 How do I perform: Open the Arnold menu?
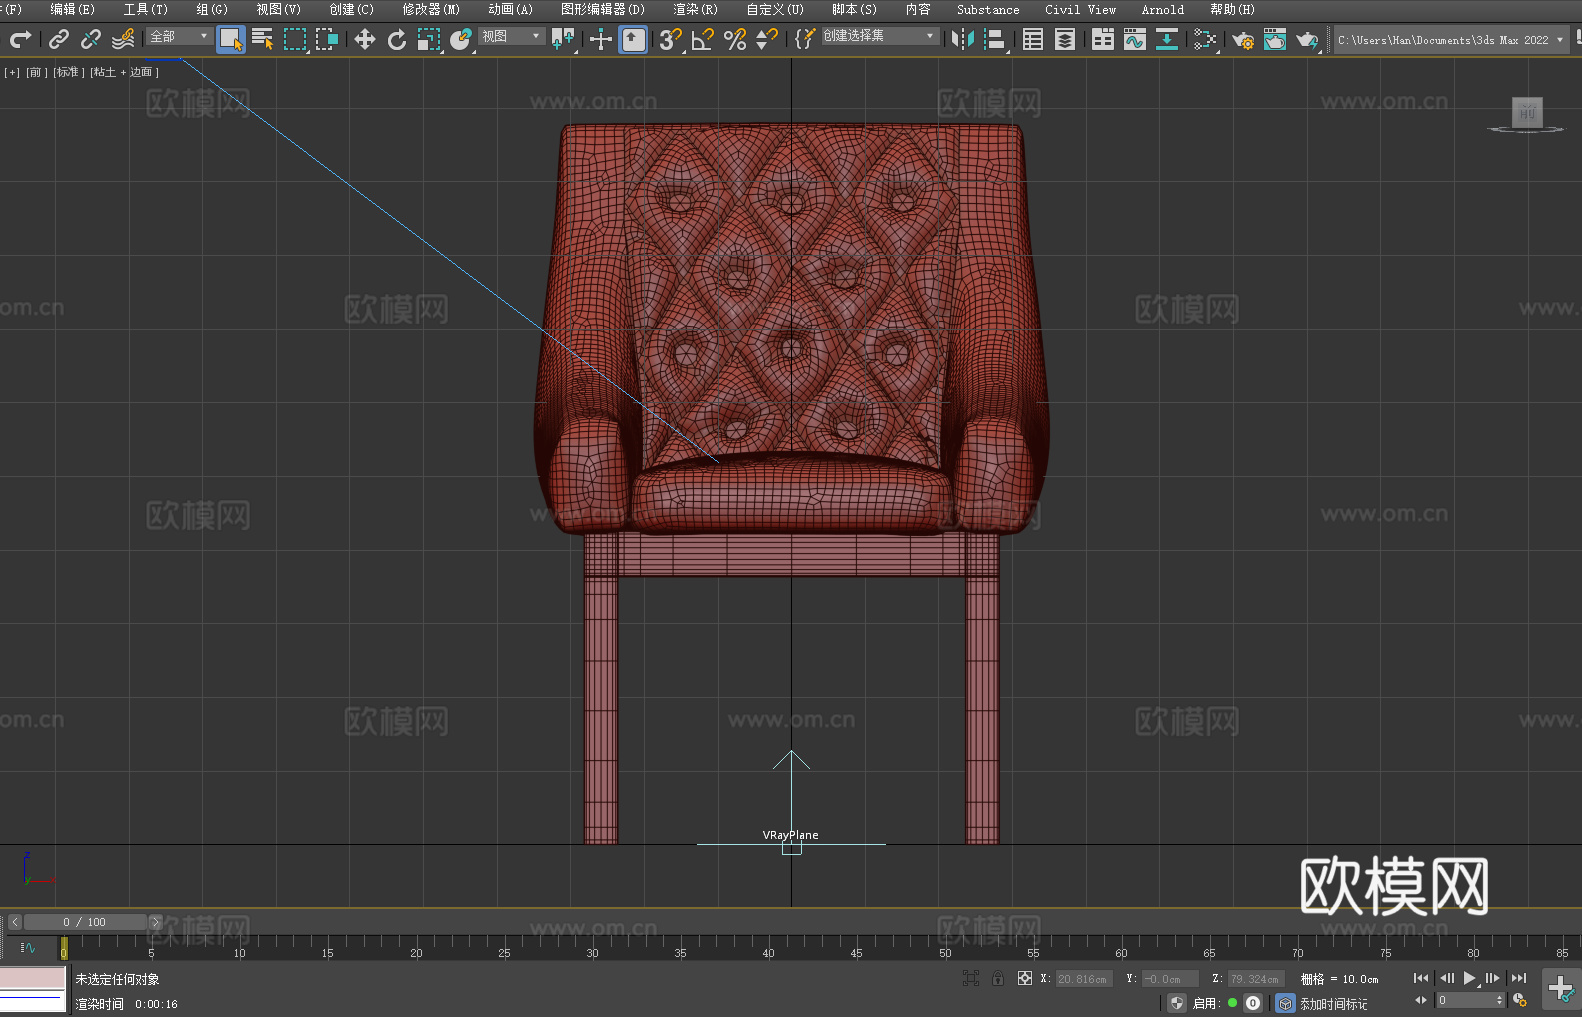pos(1162,9)
